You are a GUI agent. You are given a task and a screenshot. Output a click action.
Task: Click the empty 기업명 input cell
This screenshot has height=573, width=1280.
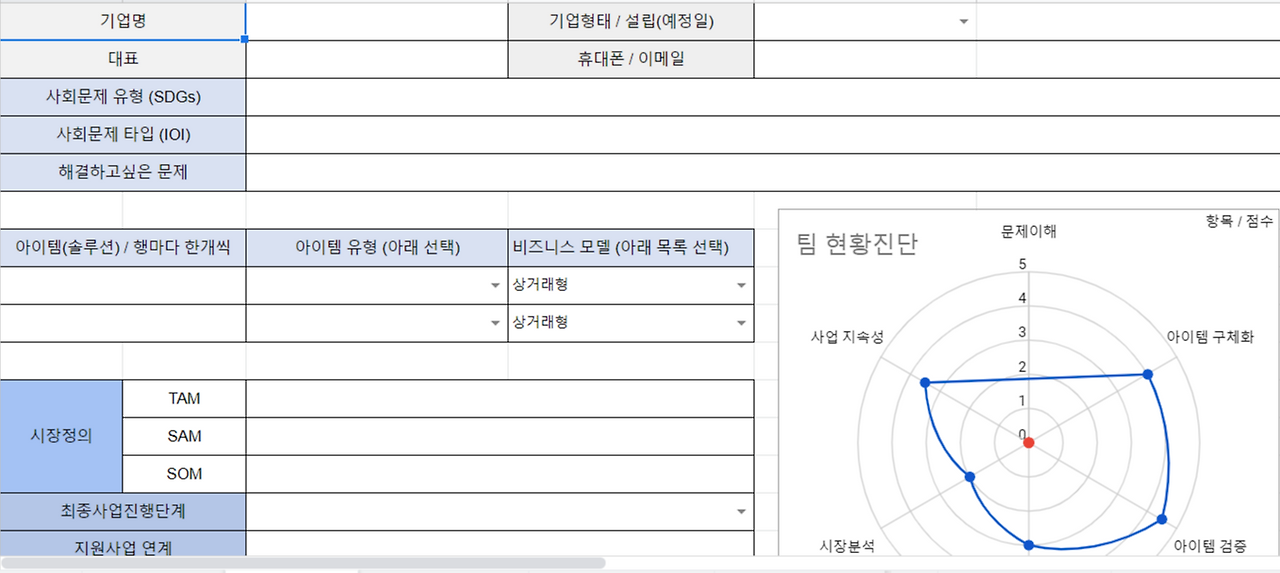(x=377, y=21)
